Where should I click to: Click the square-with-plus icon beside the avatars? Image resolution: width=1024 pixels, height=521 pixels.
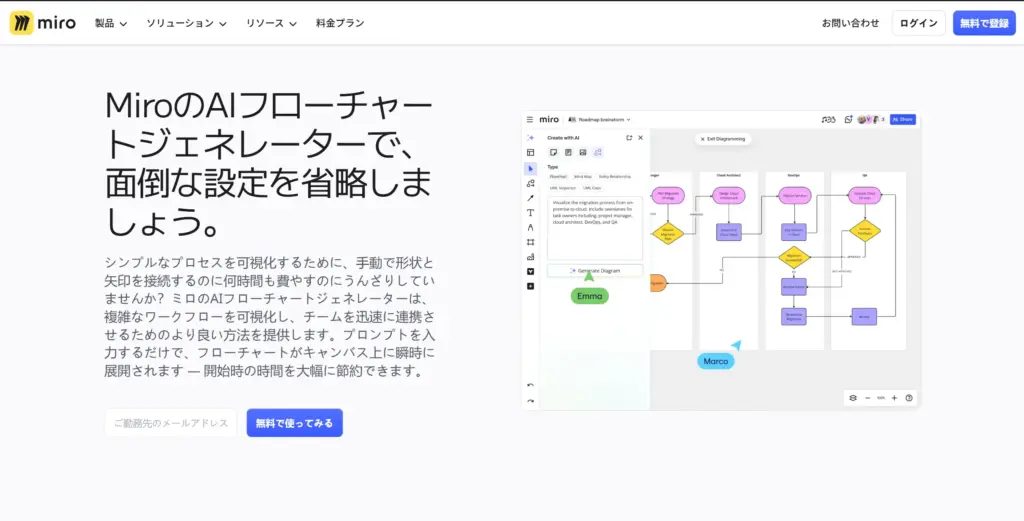(848, 119)
